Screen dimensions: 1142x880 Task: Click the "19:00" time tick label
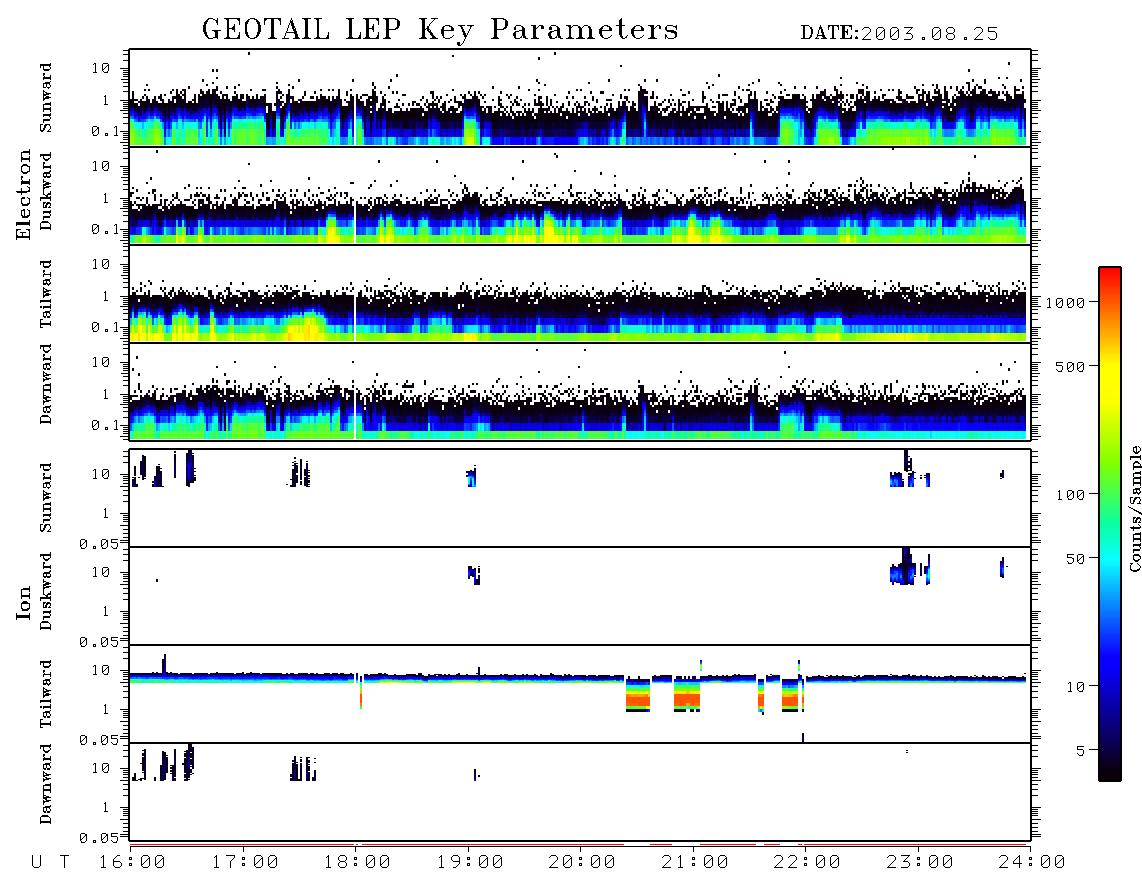[x=470, y=862]
